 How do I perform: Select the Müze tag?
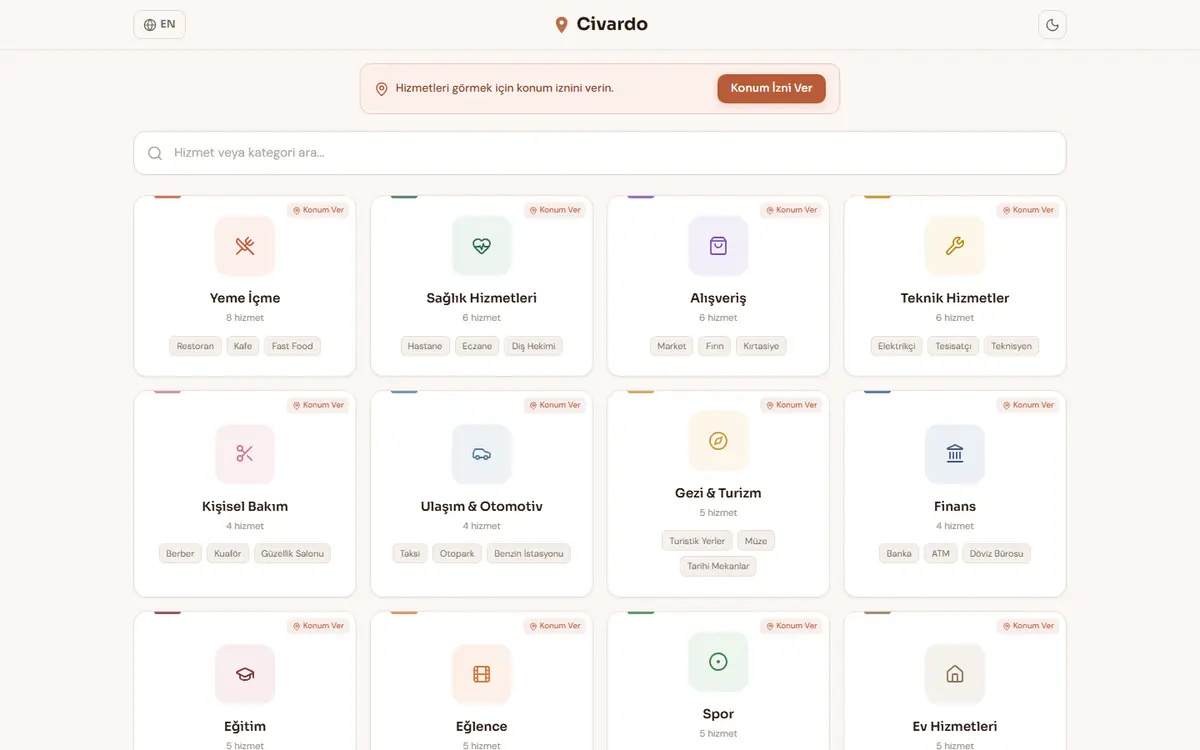(756, 541)
